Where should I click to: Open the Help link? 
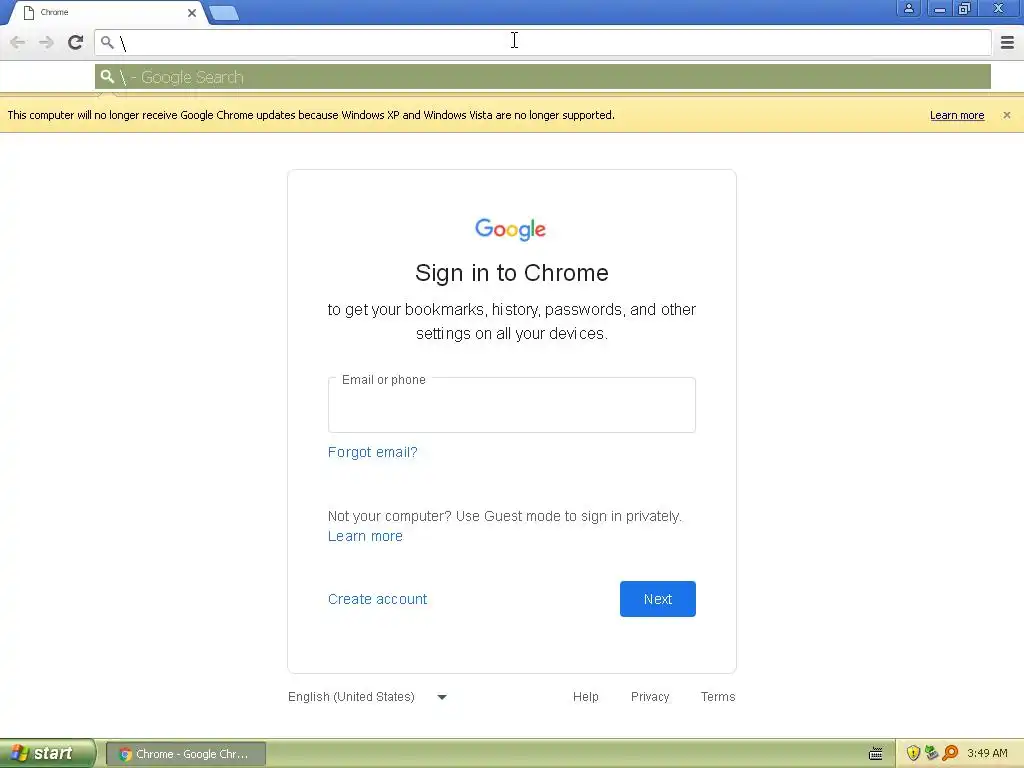[585, 697]
